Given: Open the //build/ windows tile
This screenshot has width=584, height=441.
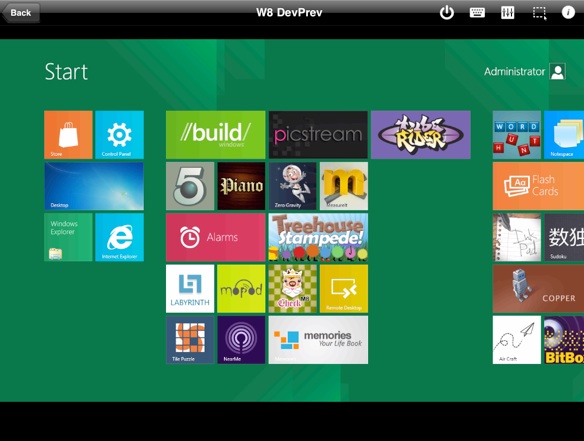Looking at the screenshot, I should pyautogui.click(x=216, y=135).
